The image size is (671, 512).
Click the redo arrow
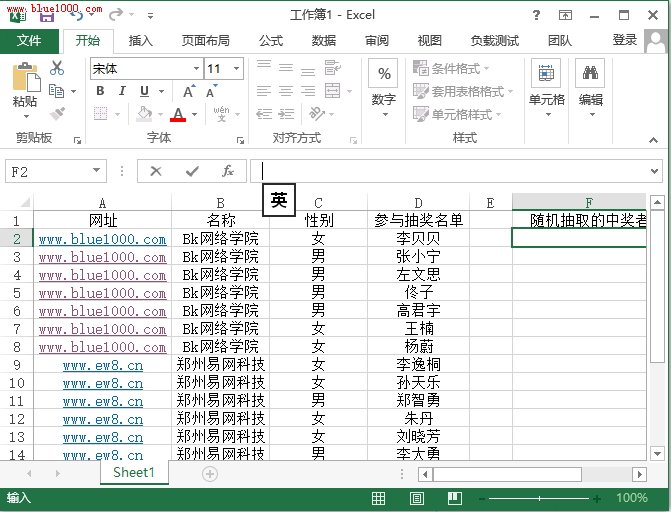116,15
